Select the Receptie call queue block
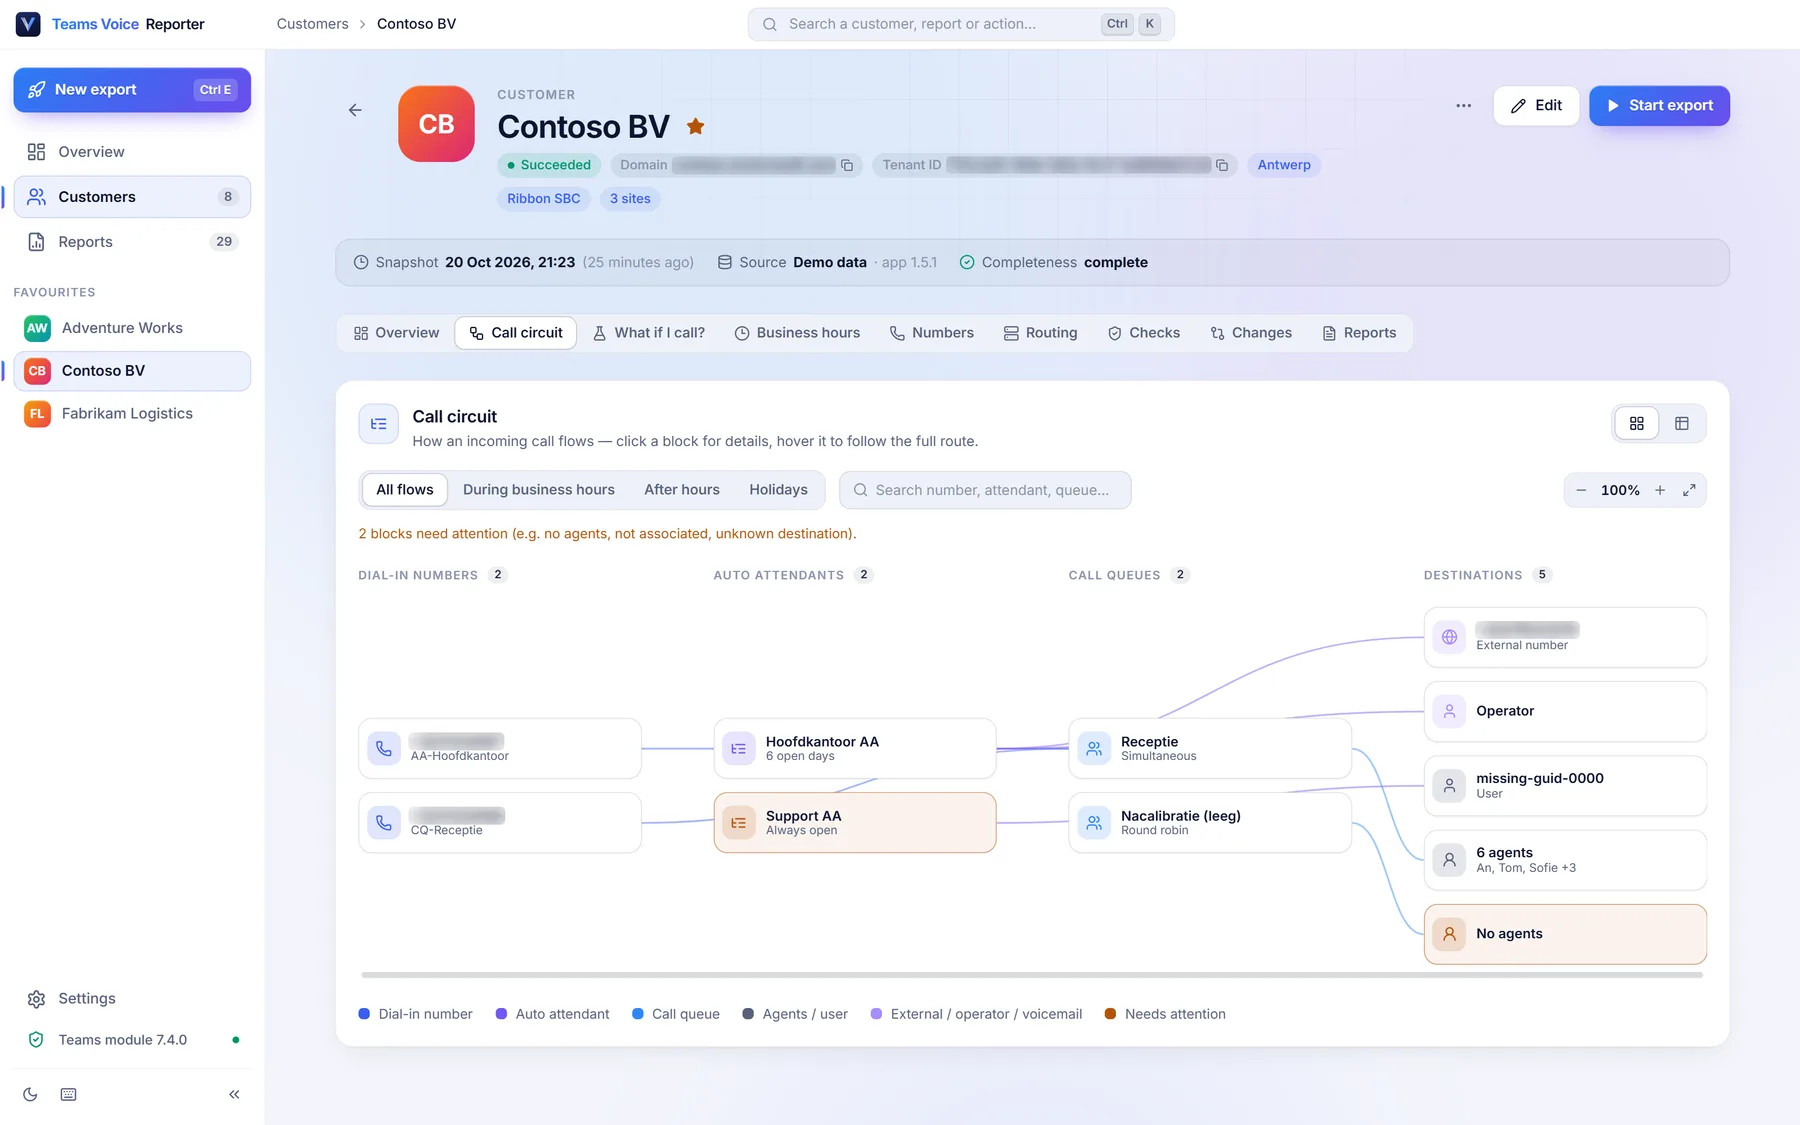The image size is (1800, 1125). pyautogui.click(x=1210, y=748)
